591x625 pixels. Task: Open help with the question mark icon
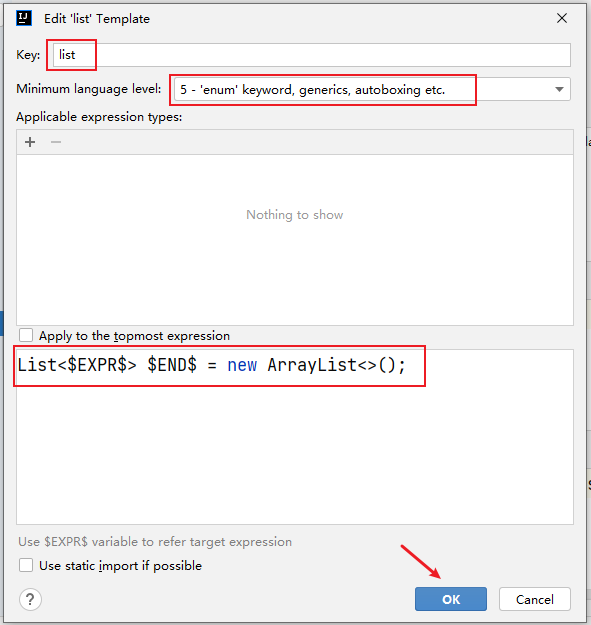tap(30, 599)
